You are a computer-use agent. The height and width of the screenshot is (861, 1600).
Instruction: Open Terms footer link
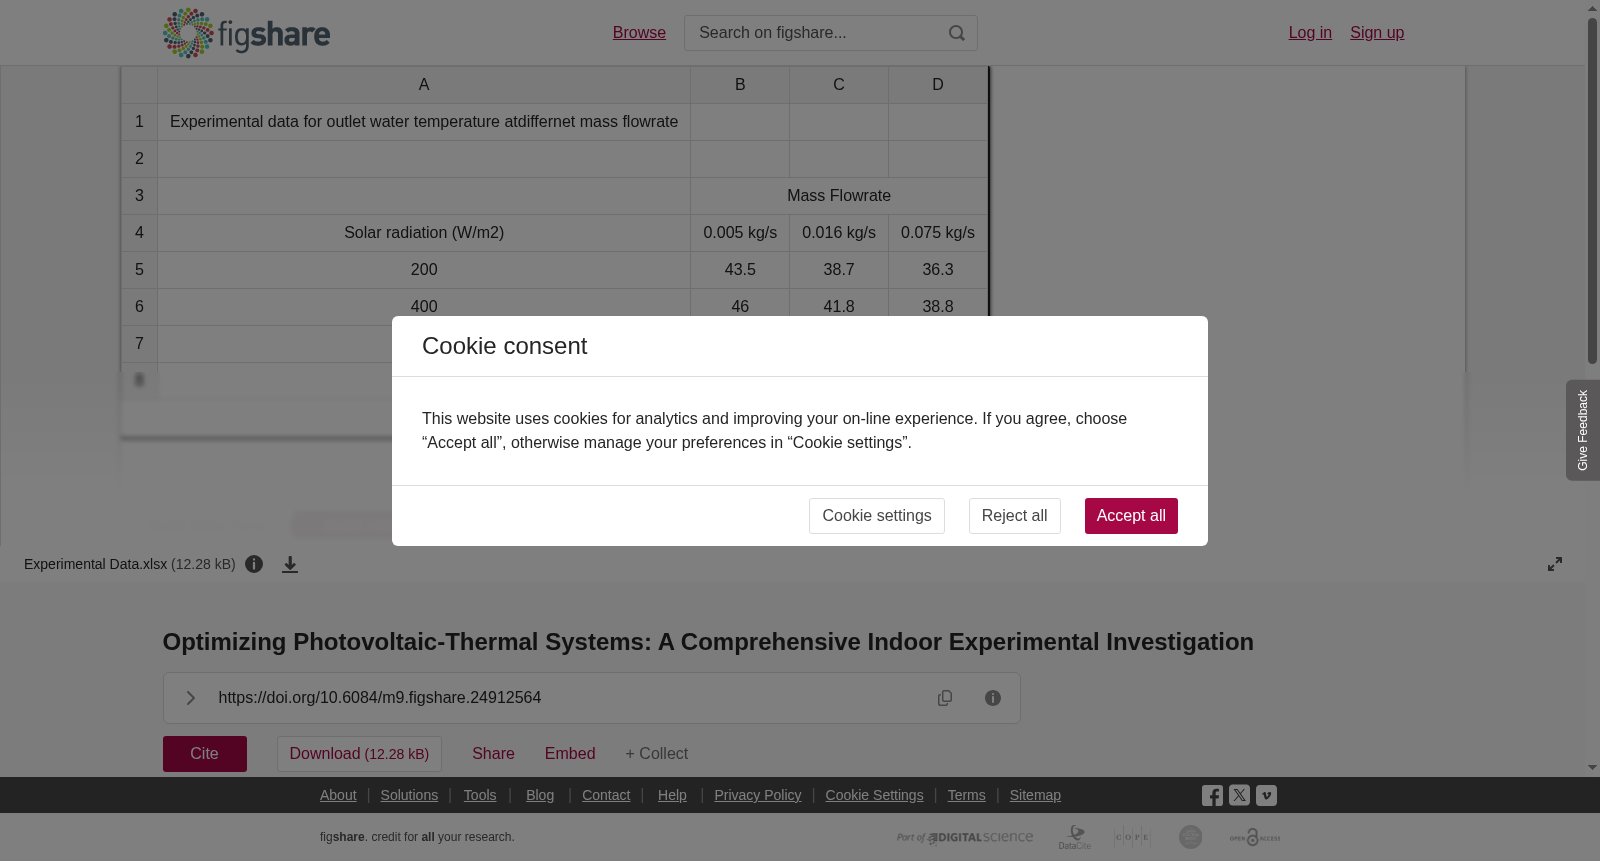point(967,795)
